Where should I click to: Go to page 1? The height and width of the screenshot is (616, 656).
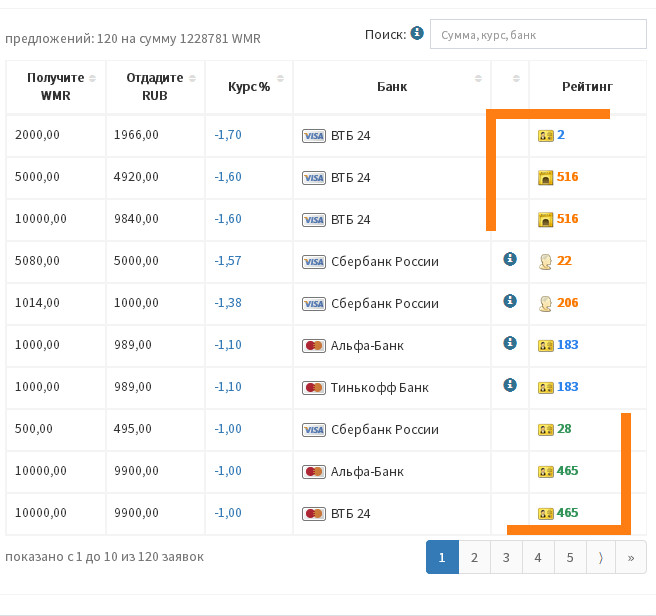[x=442, y=557]
